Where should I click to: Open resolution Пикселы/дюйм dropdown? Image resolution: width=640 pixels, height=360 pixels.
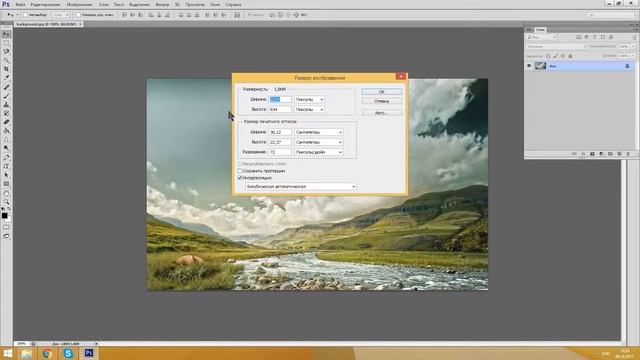pyautogui.click(x=318, y=152)
